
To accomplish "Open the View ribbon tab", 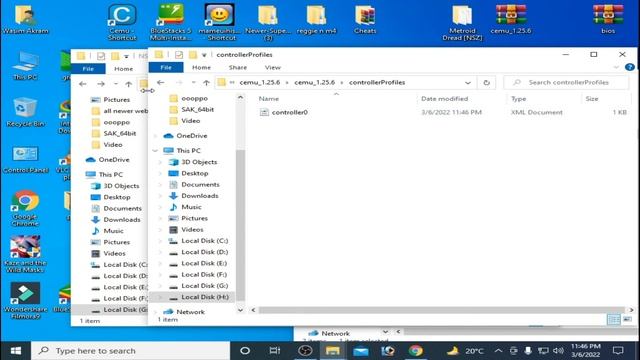I will (273, 67).
